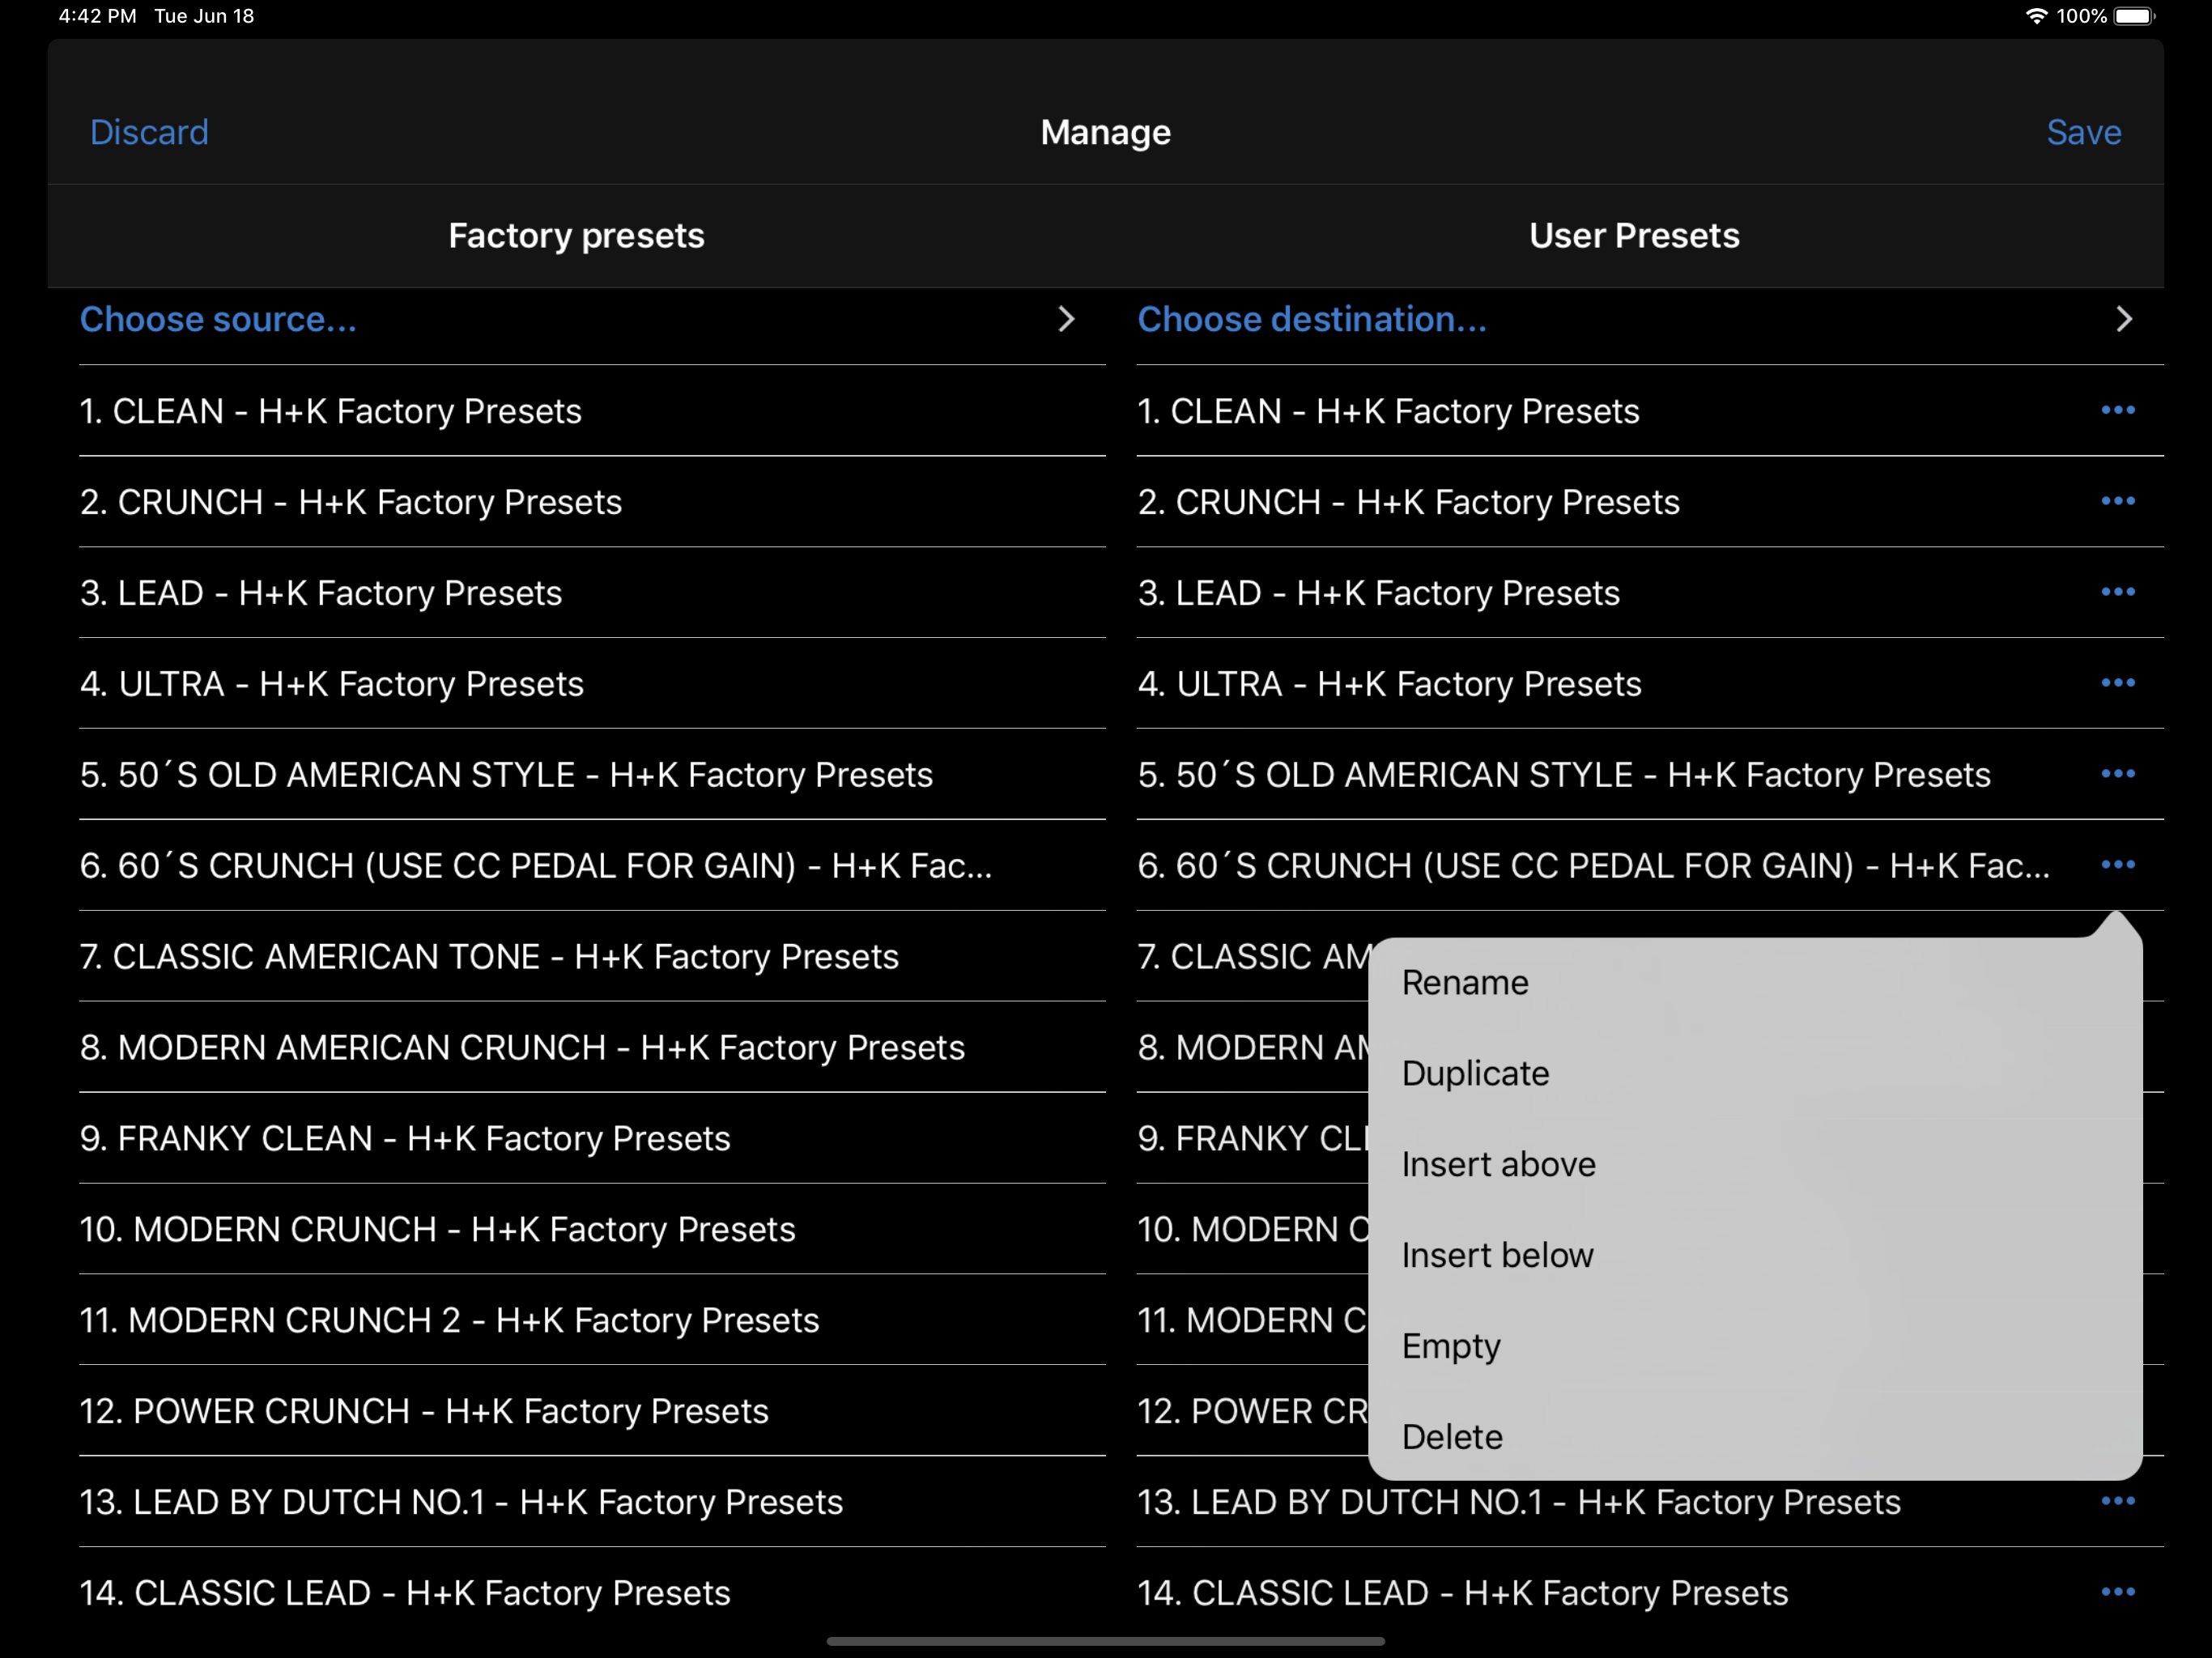Select Insert below in the popup menu
This screenshot has width=2212, height=1658.
point(1755,1256)
